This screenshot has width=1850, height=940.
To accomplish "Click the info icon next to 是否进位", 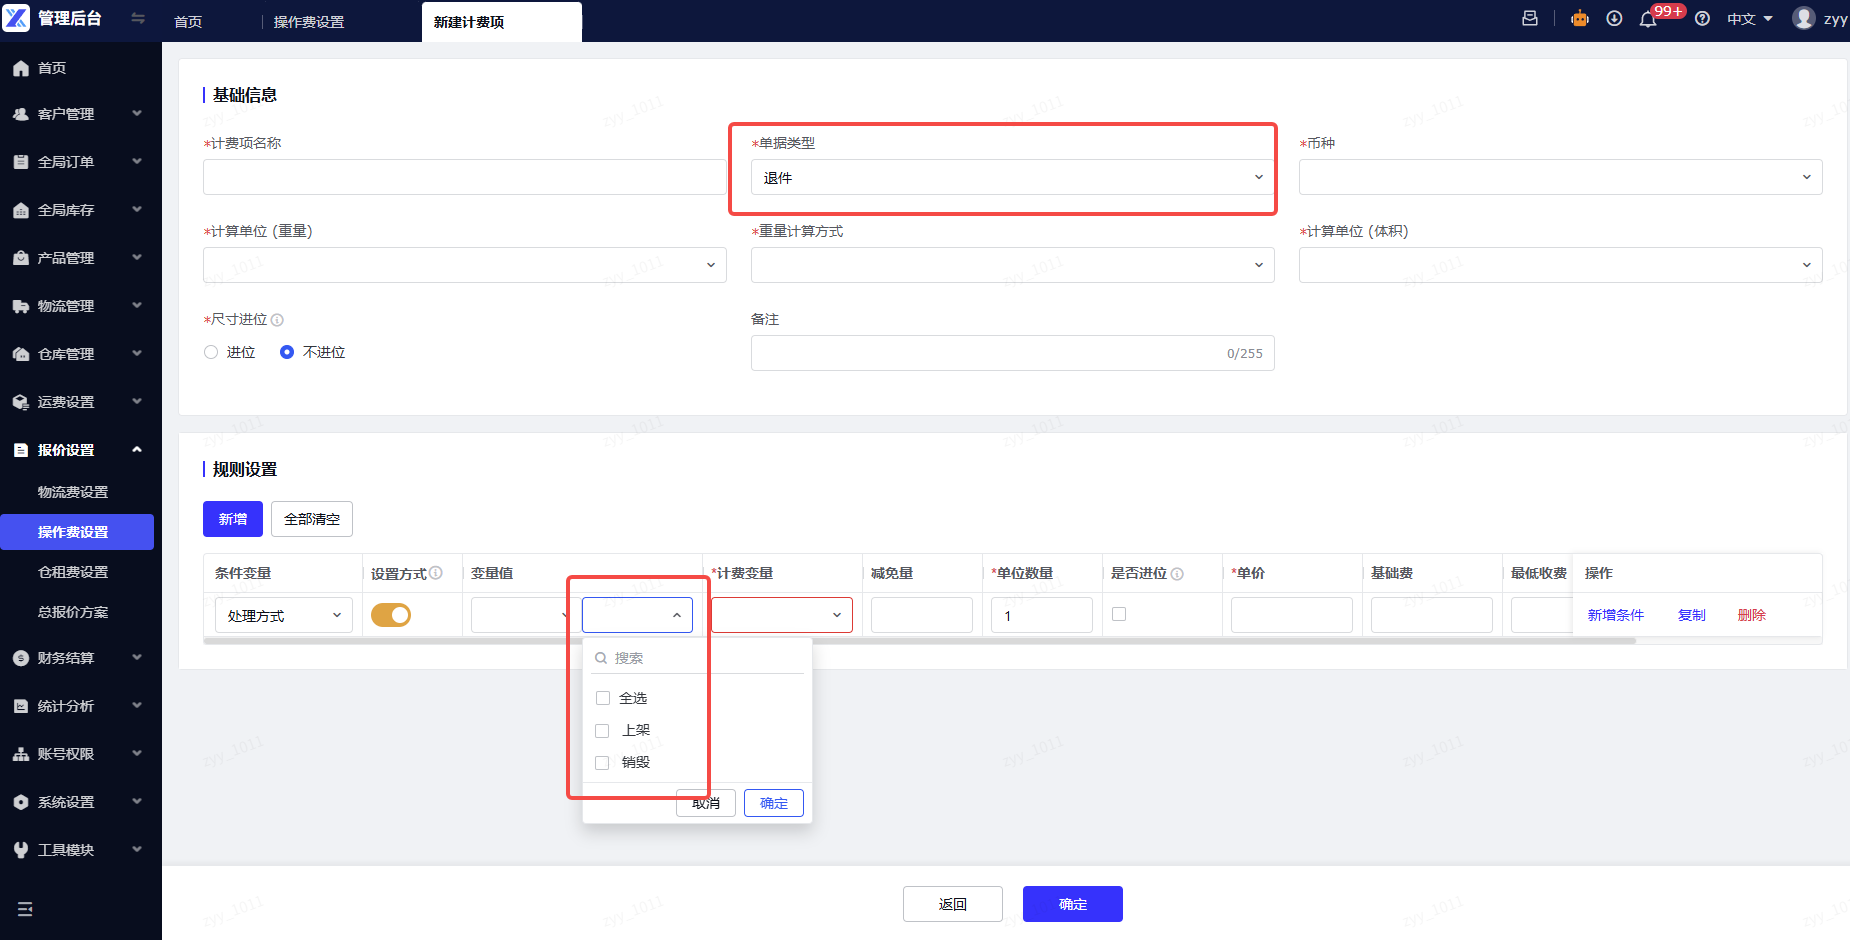I will click(1177, 574).
